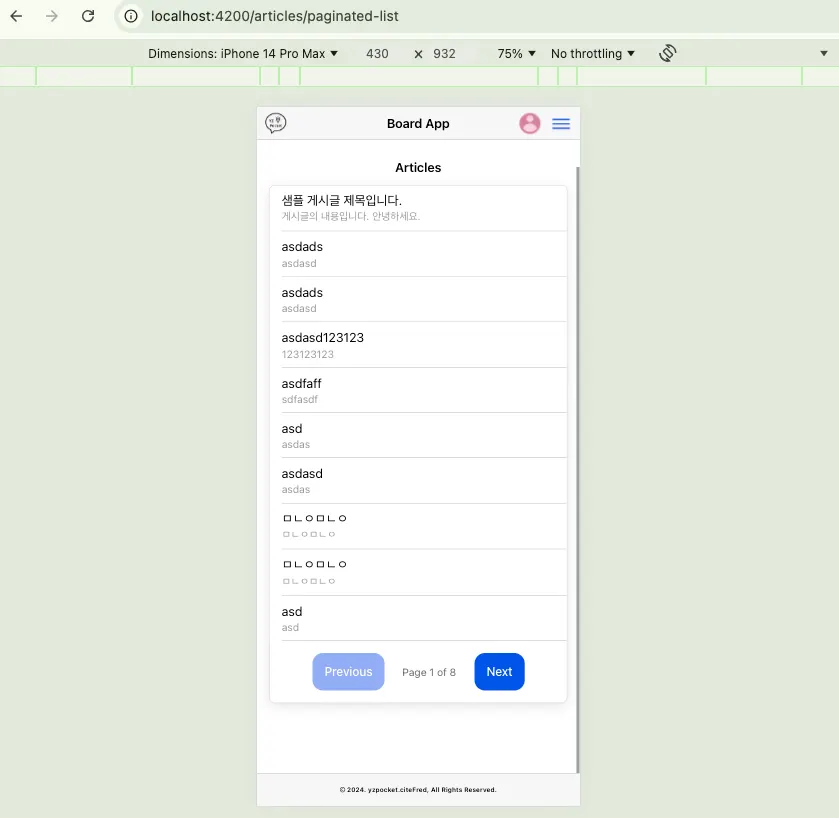839x818 pixels.
Task: Open the hamburger menu
Action: [561, 124]
